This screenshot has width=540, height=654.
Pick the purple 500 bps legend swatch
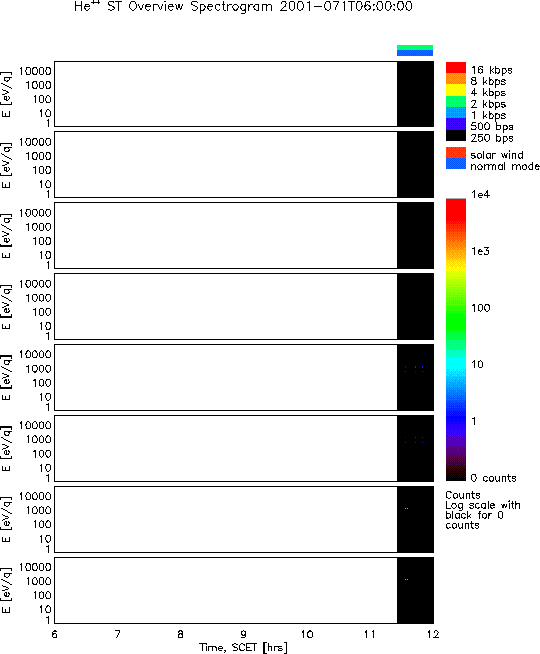(x=456, y=124)
